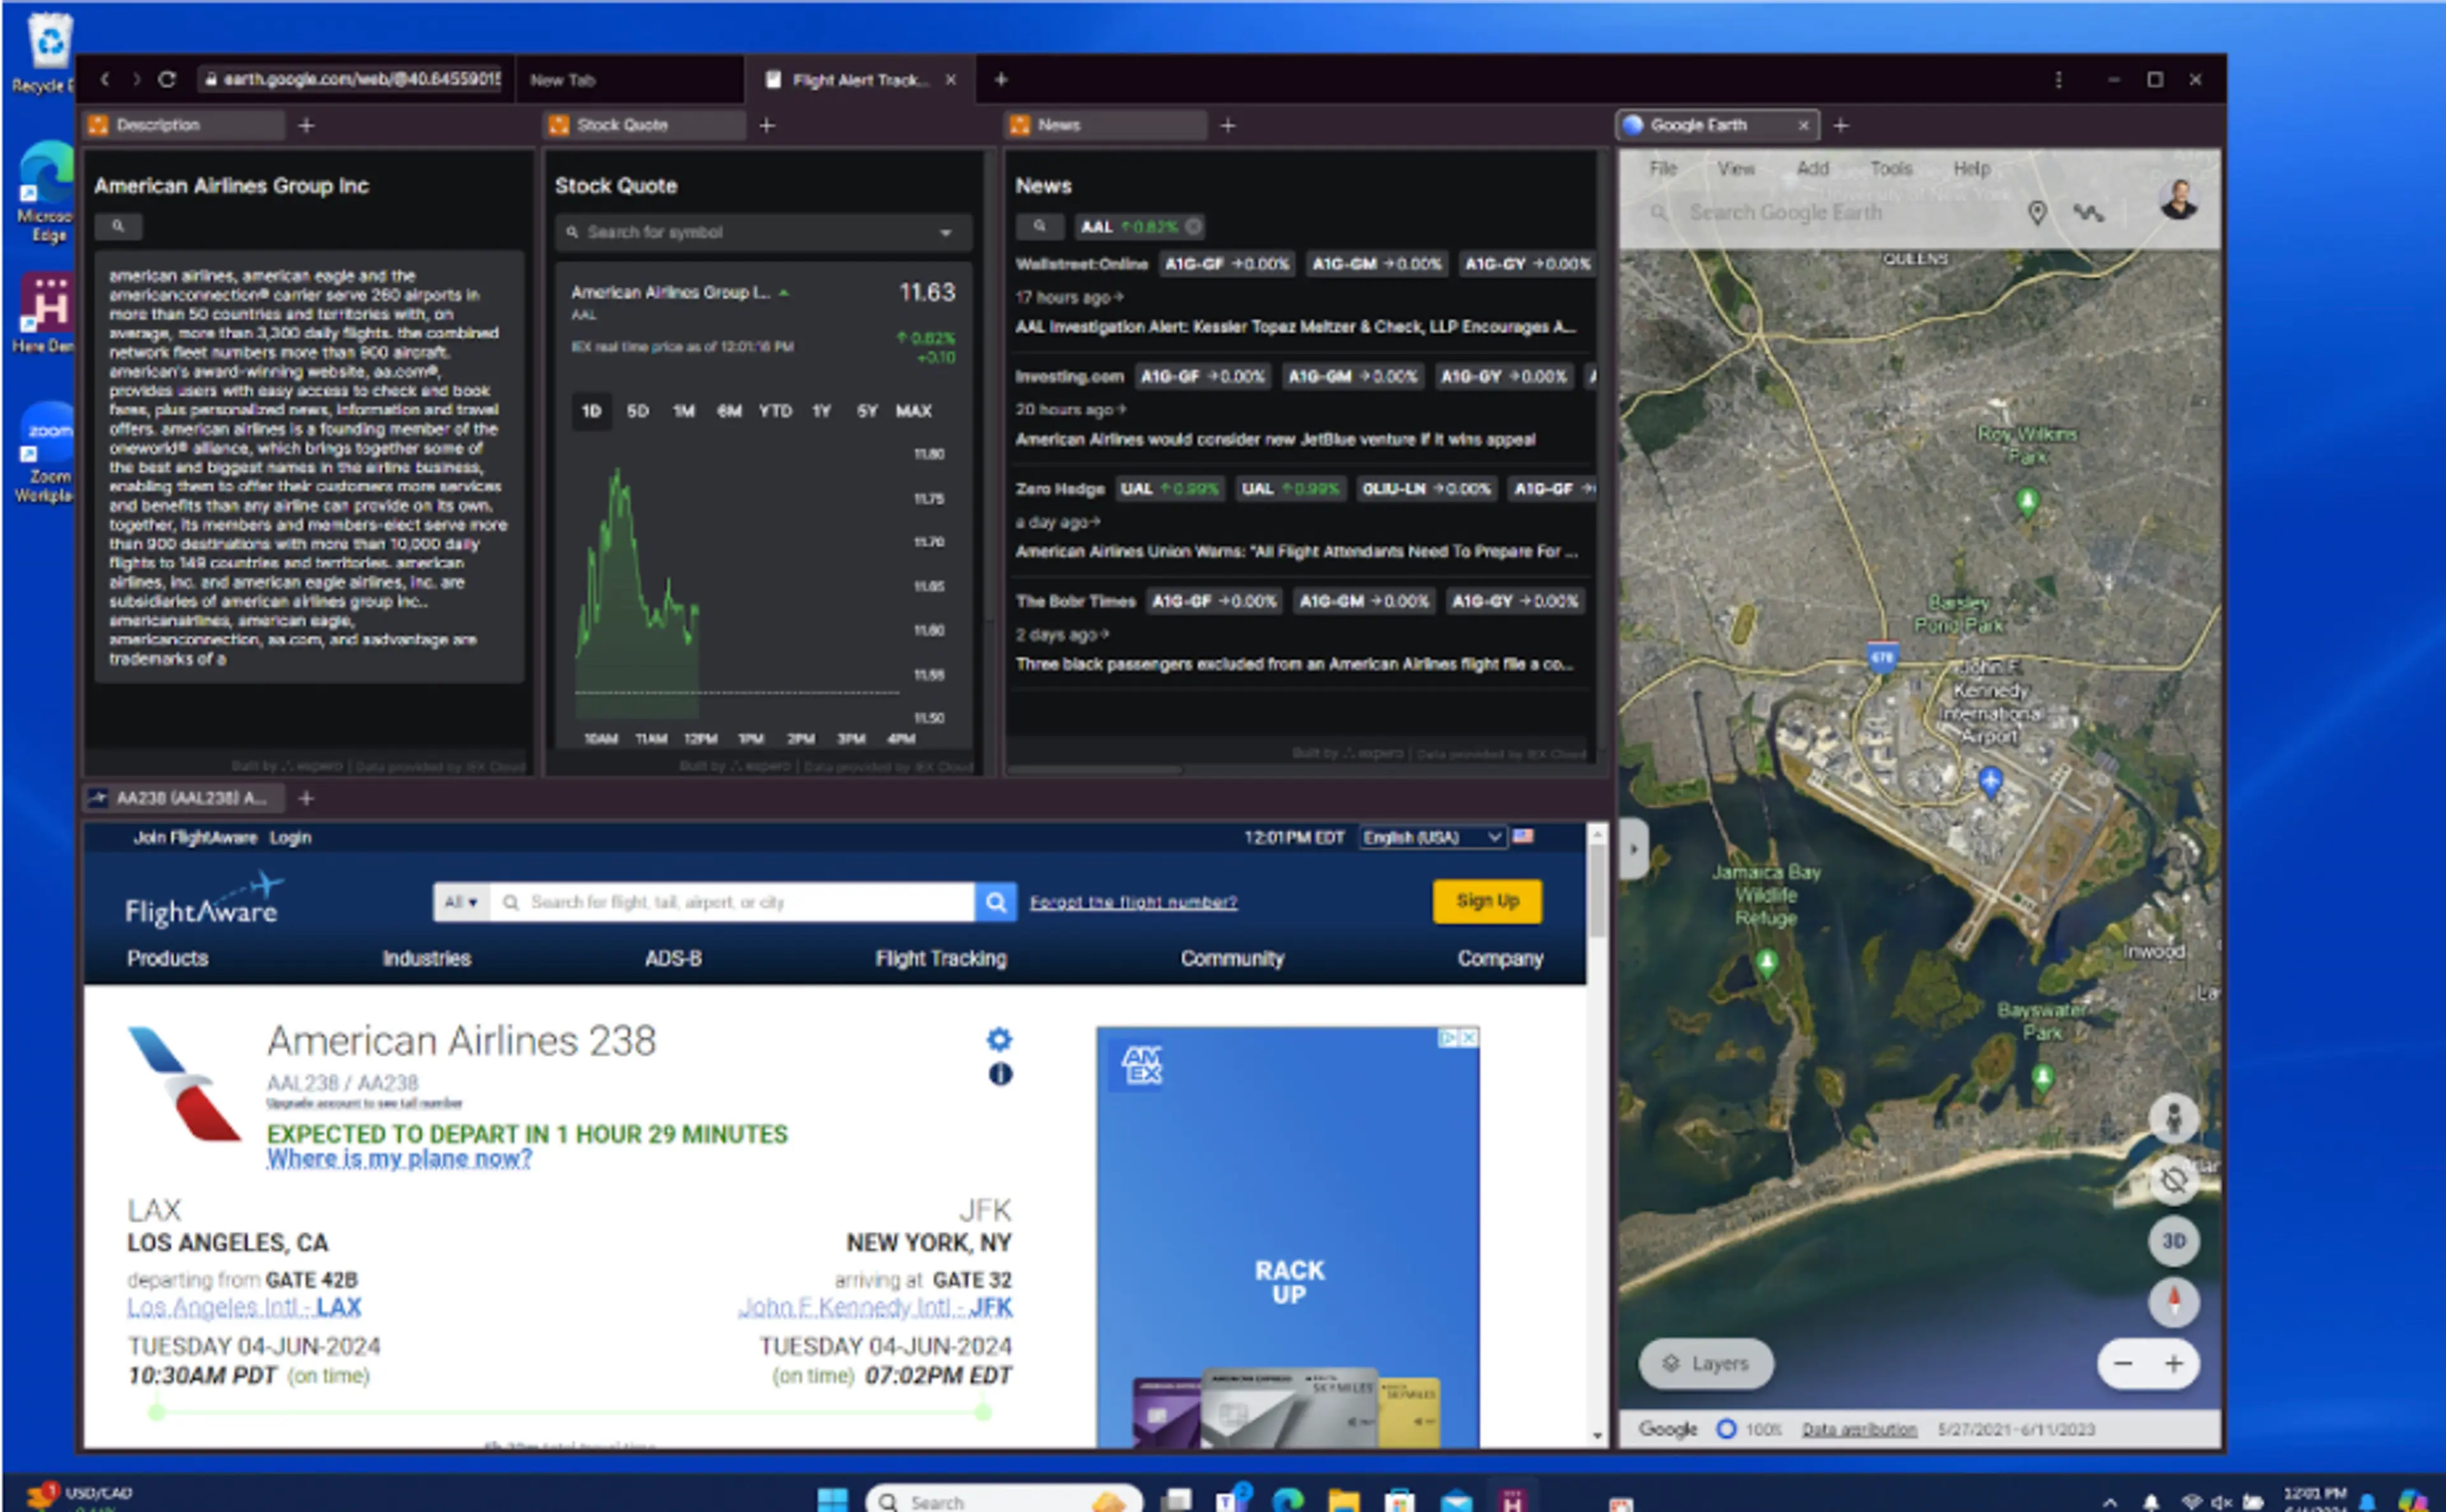Select the 5D chart range
Viewport: 2446px width, 1512px height.
pos(637,411)
